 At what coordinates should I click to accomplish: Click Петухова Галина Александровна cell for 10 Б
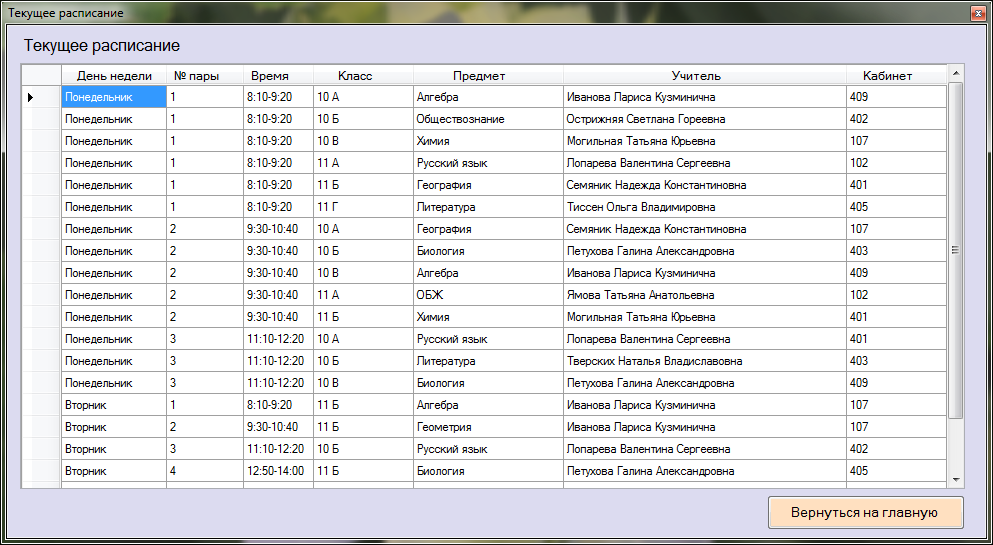click(705, 251)
